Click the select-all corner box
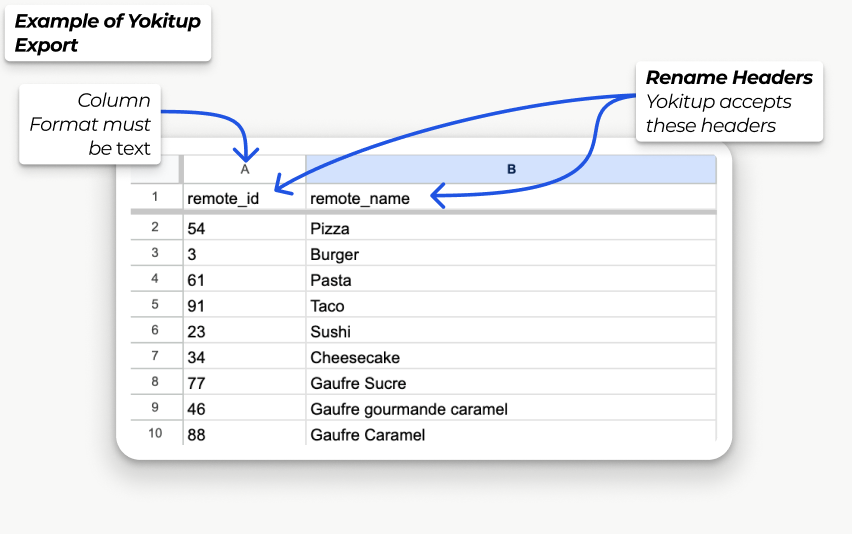 155,169
